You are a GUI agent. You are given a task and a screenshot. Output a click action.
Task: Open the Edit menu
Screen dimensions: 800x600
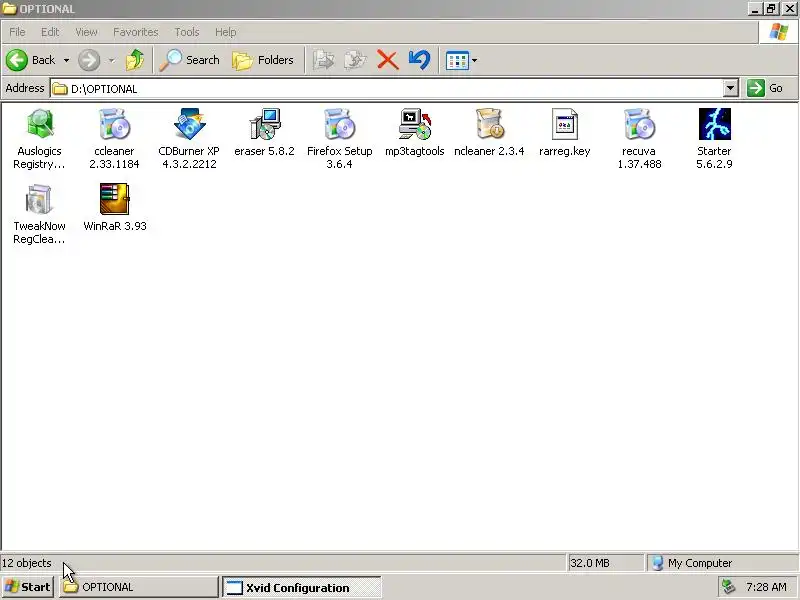tap(50, 32)
